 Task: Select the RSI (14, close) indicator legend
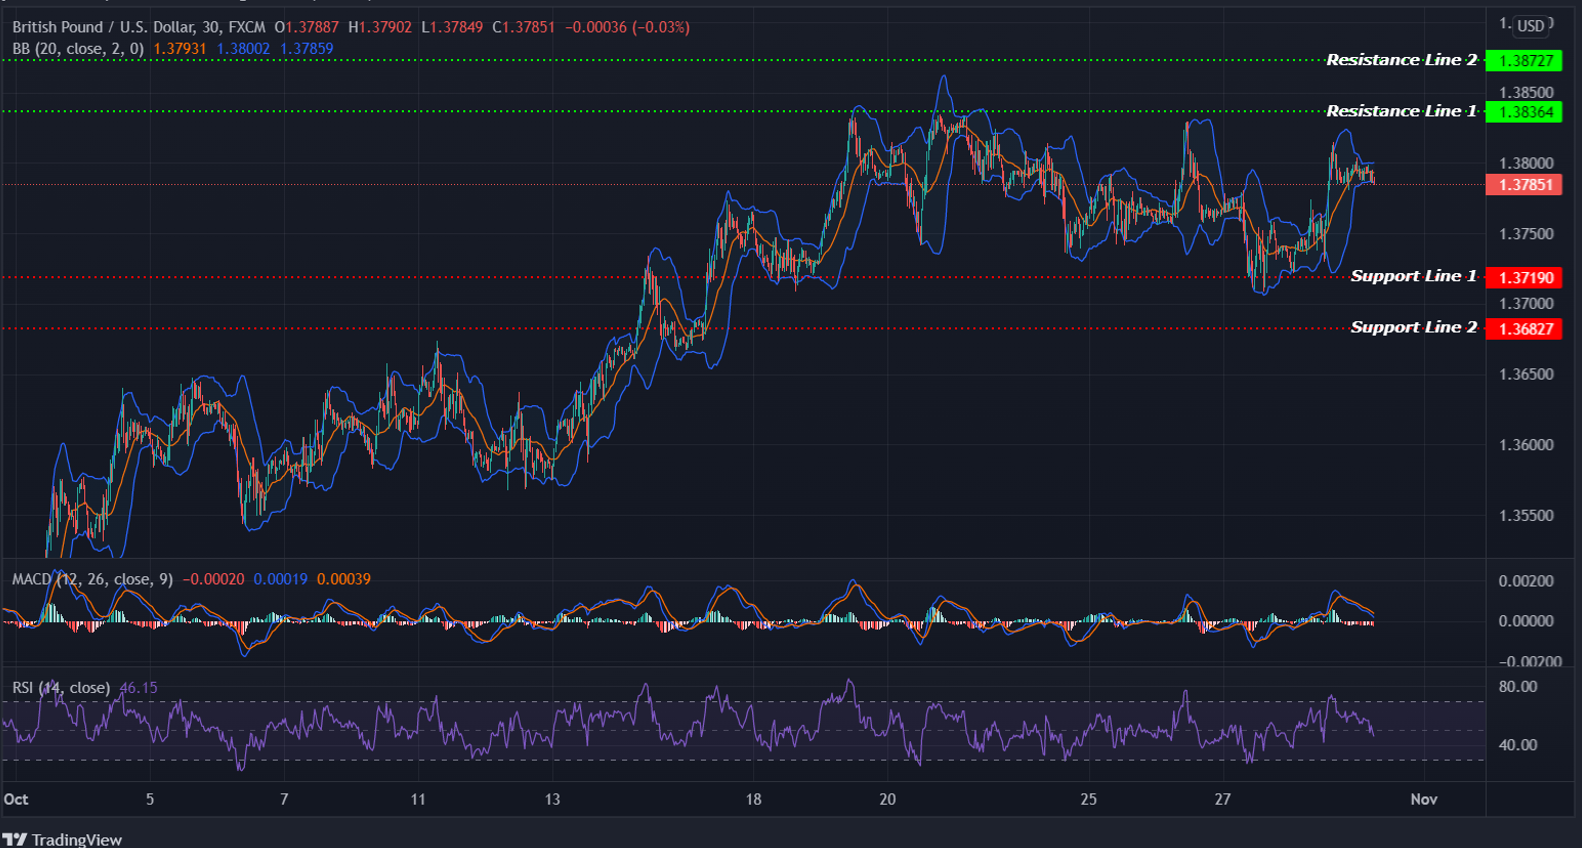pyautogui.click(x=61, y=688)
